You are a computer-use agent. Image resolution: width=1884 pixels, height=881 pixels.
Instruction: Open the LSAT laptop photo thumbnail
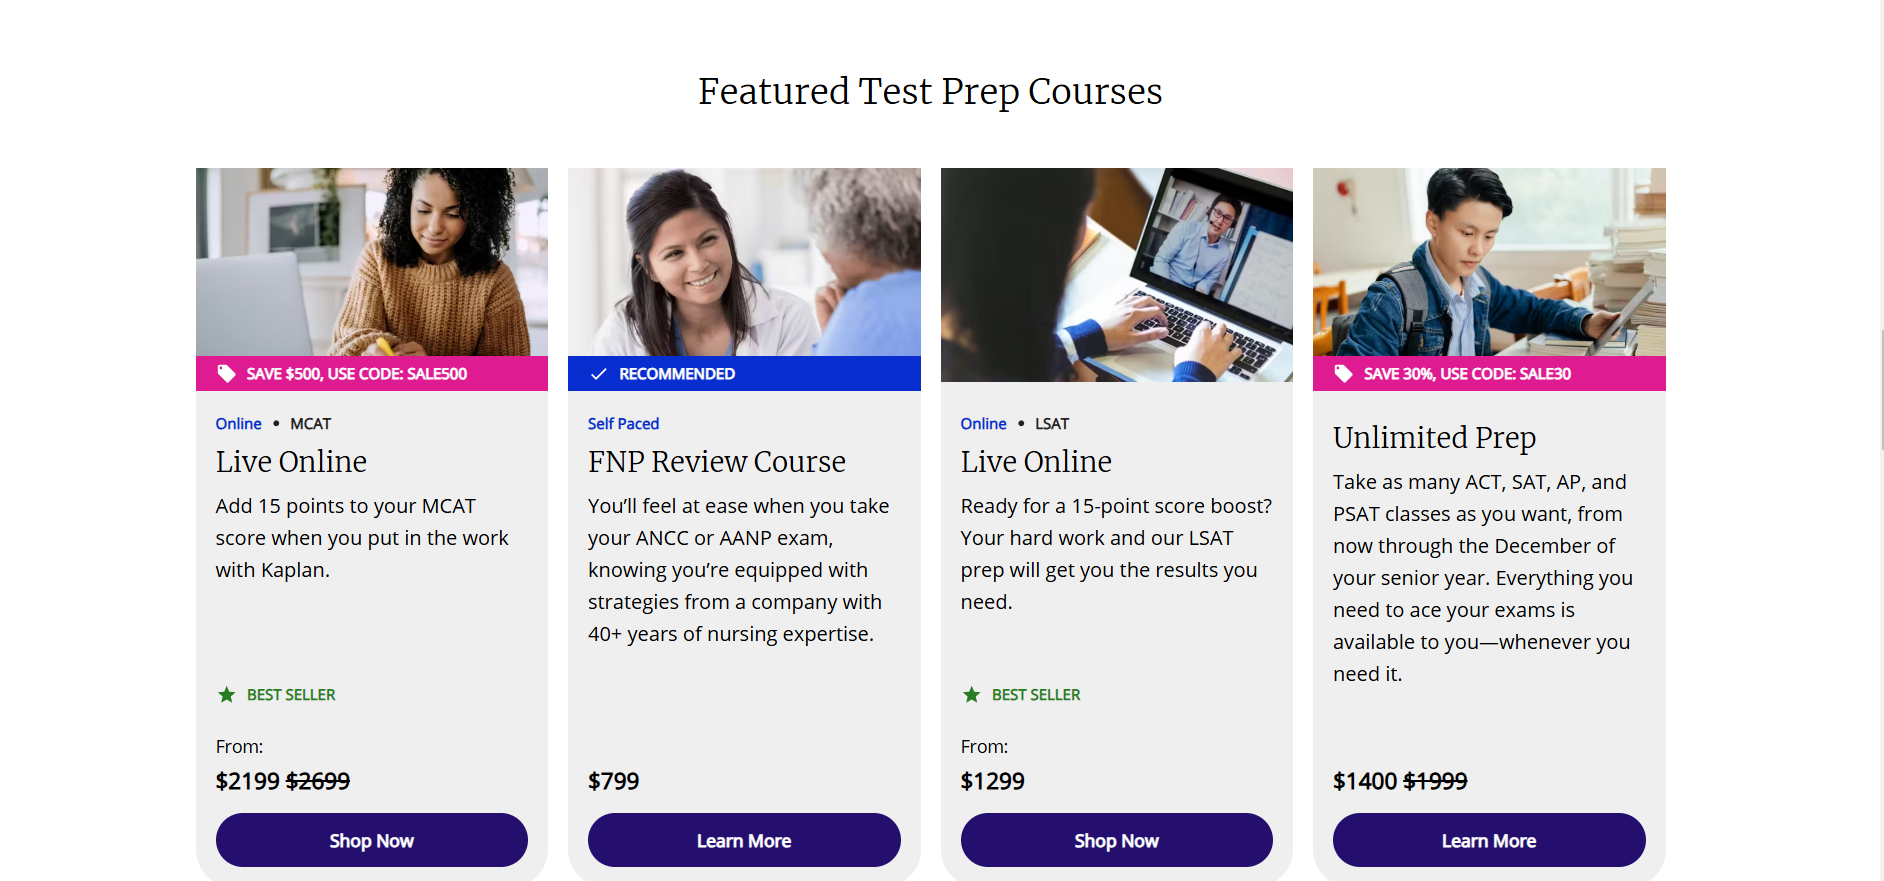(1117, 275)
